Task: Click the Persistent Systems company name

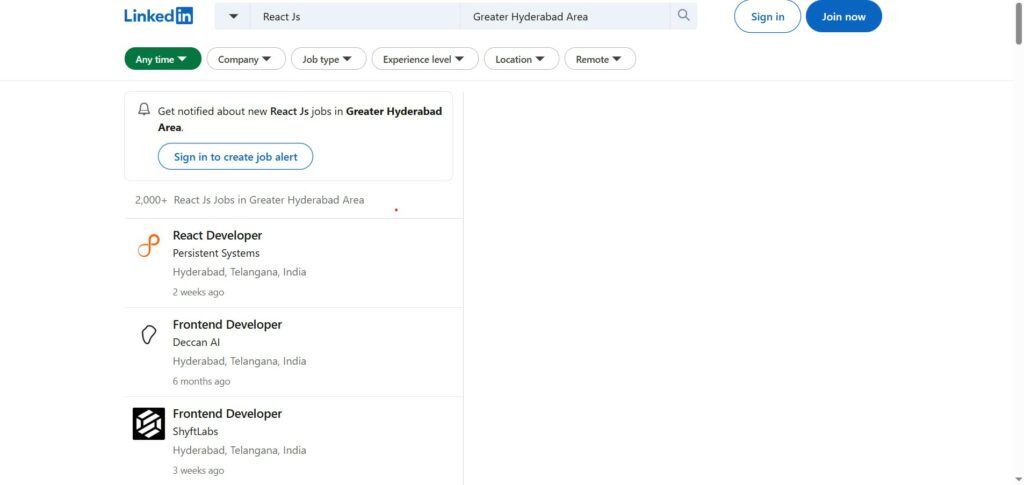Action: [216, 253]
